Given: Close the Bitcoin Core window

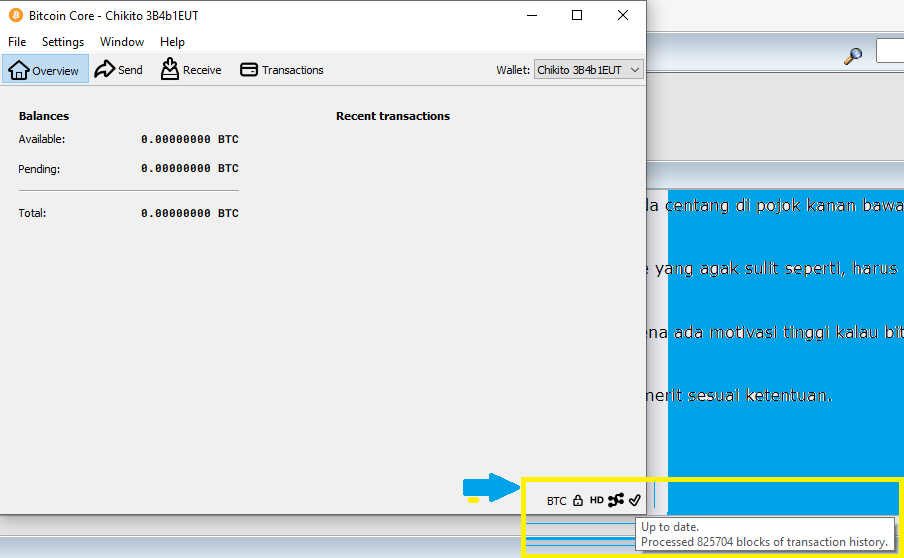Looking at the screenshot, I should (623, 16).
